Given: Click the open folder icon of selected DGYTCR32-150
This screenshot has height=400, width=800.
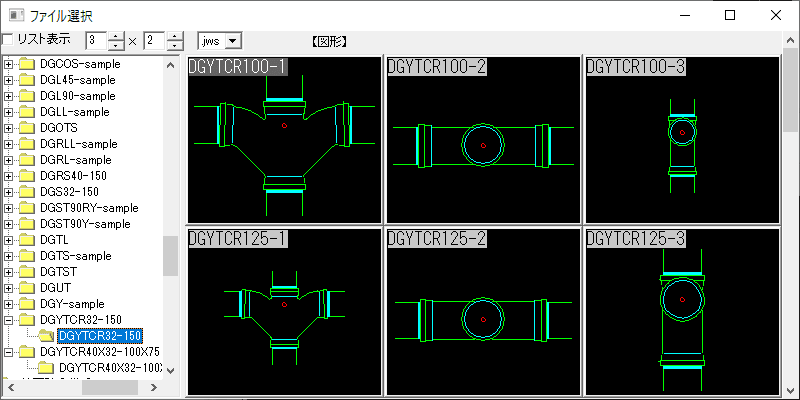Looking at the screenshot, I should [x=46, y=336].
